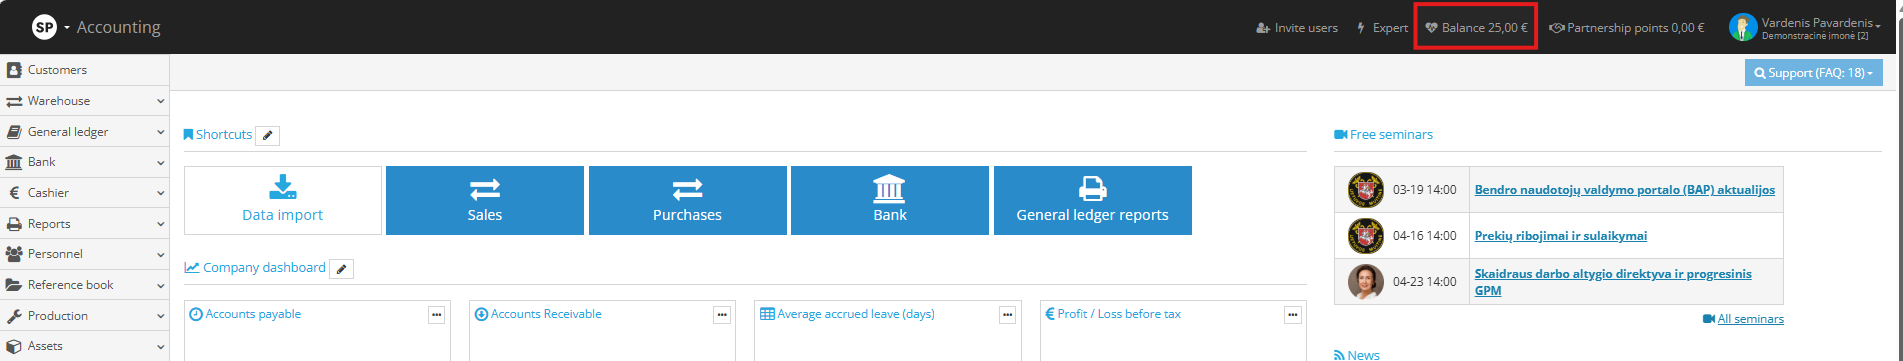
Task: Open Bank sidebar menu item
Action: click(84, 162)
